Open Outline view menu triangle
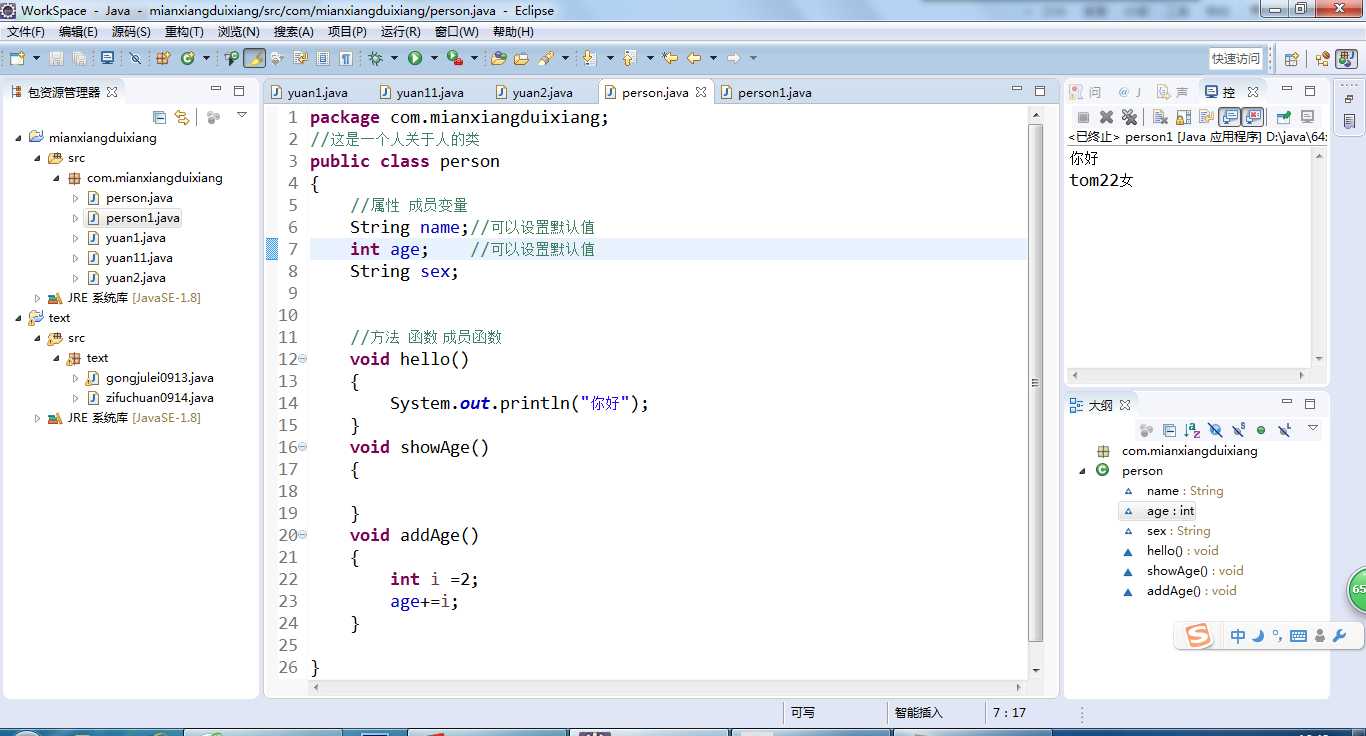Image resolution: width=1366 pixels, height=736 pixels. [1313, 429]
